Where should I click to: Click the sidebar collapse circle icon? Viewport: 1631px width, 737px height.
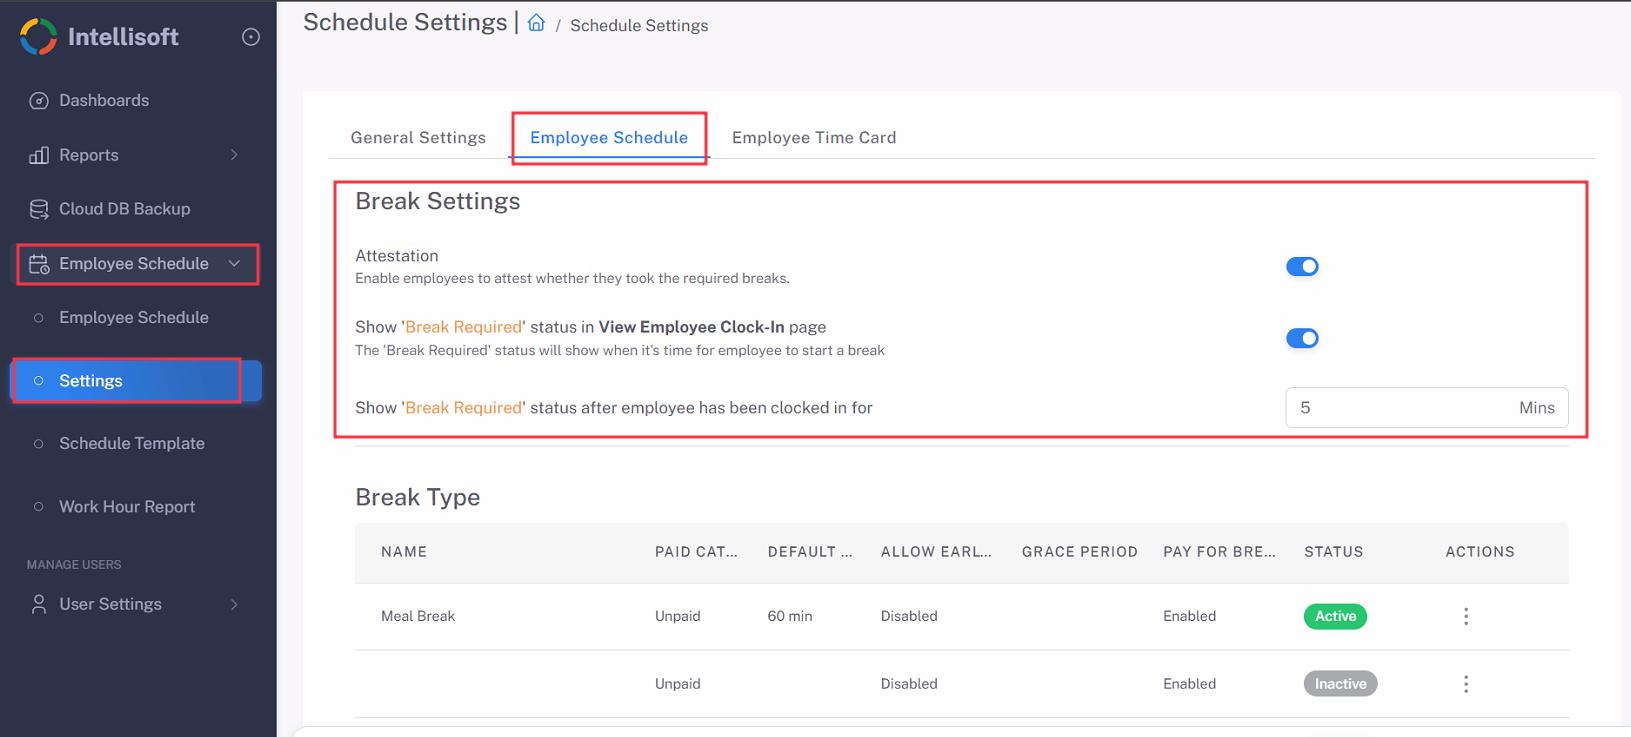pyautogui.click(x=251, y=37)
